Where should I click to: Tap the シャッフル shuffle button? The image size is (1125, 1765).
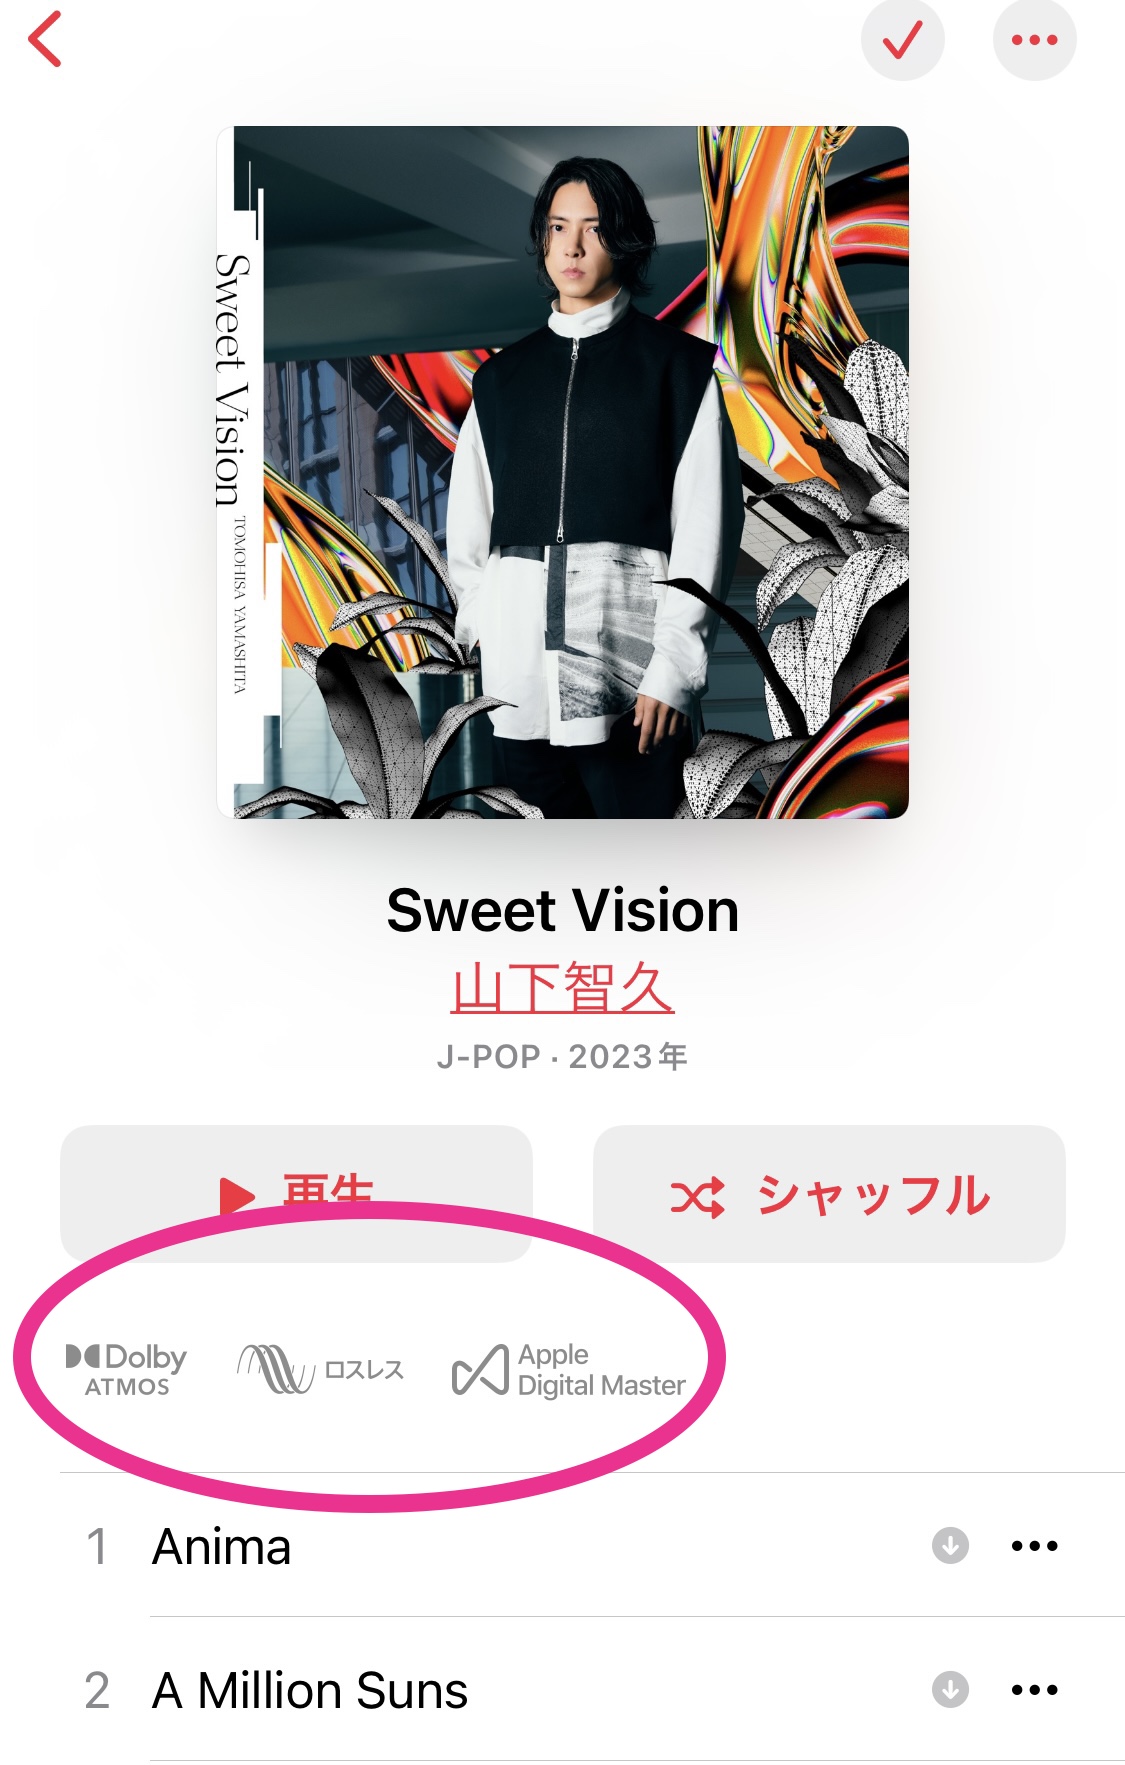point(829,1193)
